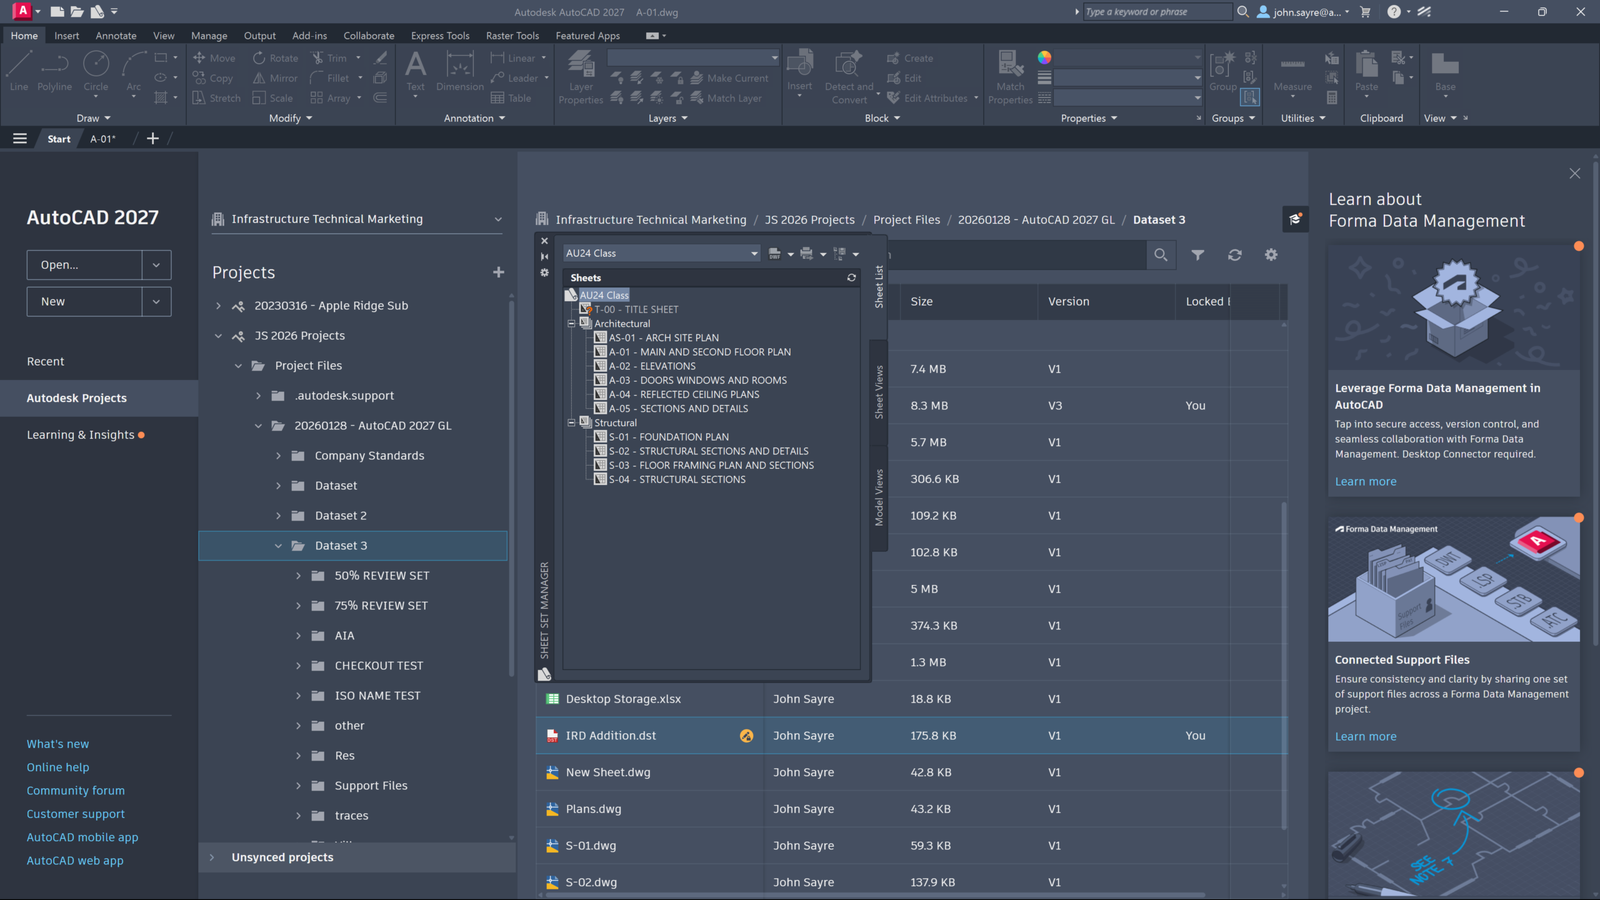
Task: Expand the CHECKOUT TEST folder
Action: [x=297, y=665]
